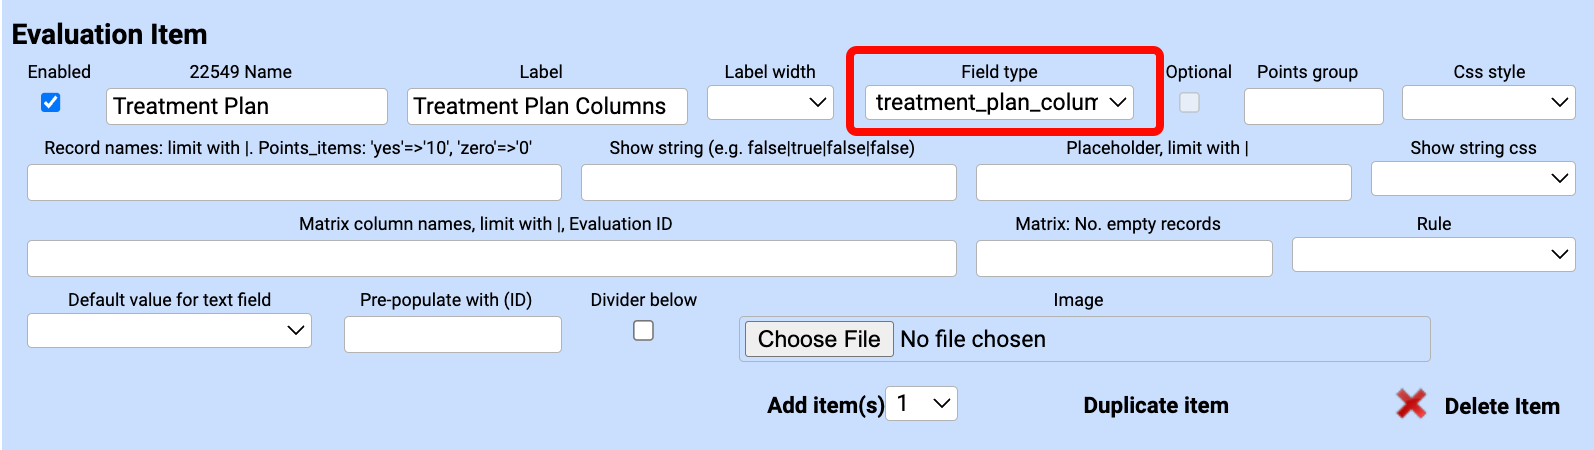Focus the Placeholder text input field
This screenshot has width=1594, height=450.
pyautogui.click(x=1163, y=182)
